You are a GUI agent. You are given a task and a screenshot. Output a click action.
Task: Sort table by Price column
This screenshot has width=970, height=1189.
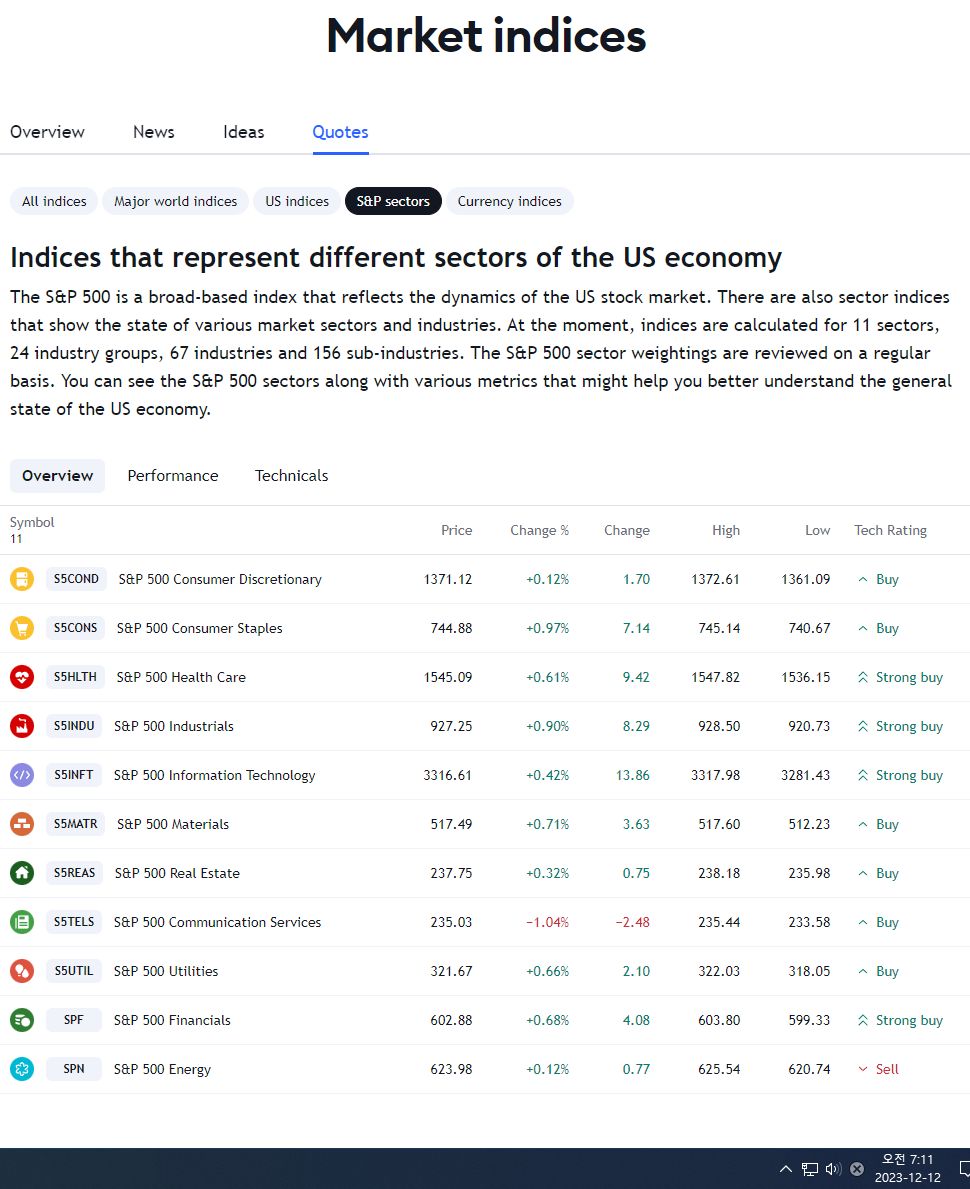457,530
